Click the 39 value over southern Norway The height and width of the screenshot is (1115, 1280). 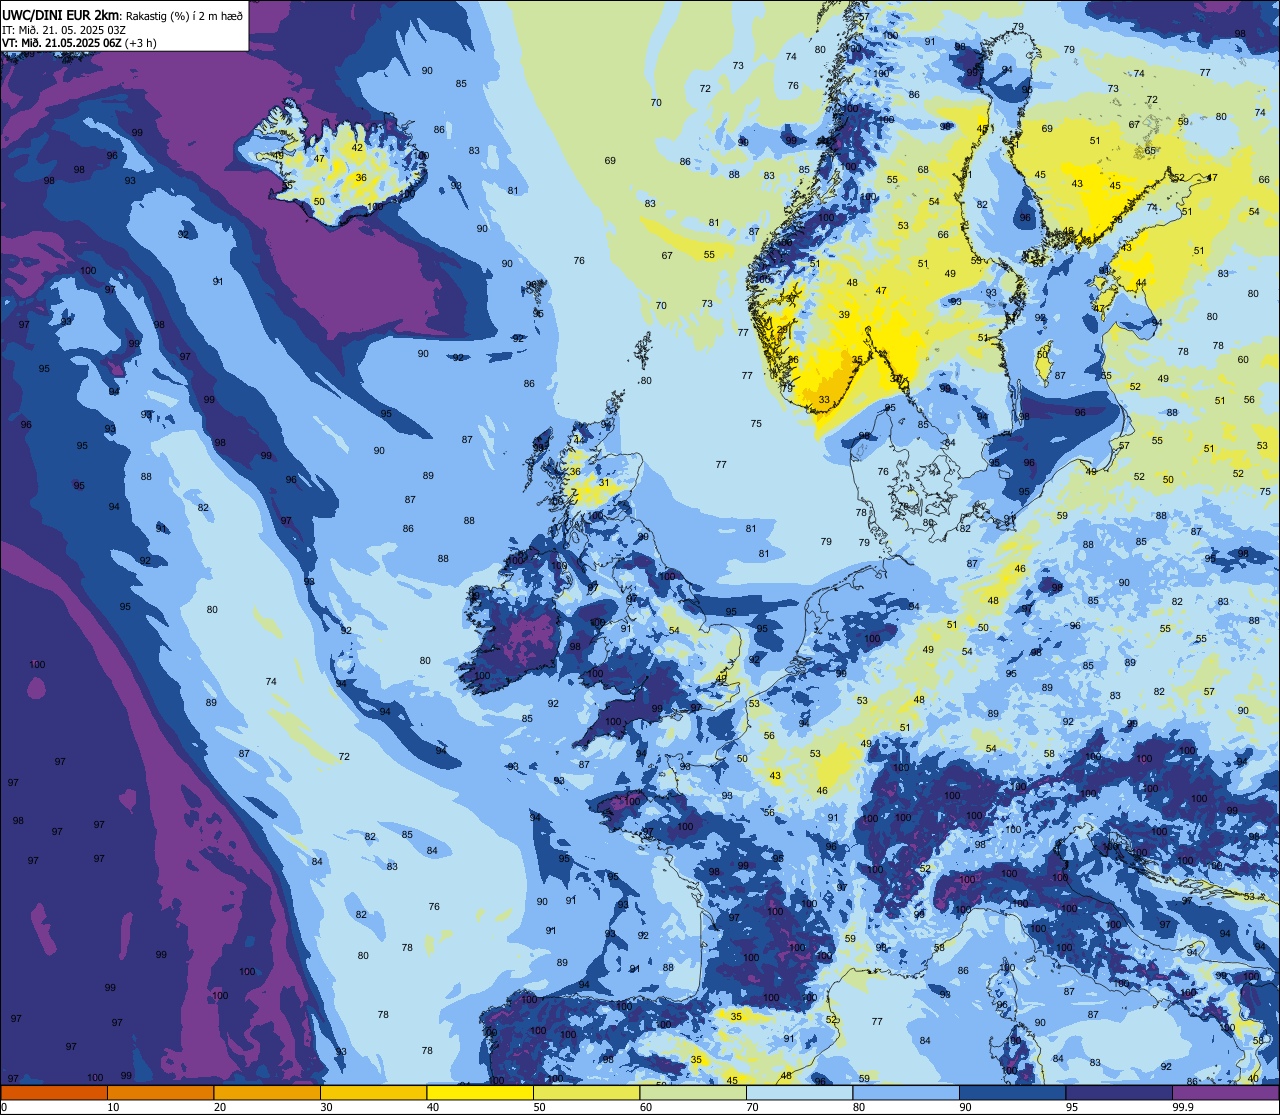coord(844,315)
